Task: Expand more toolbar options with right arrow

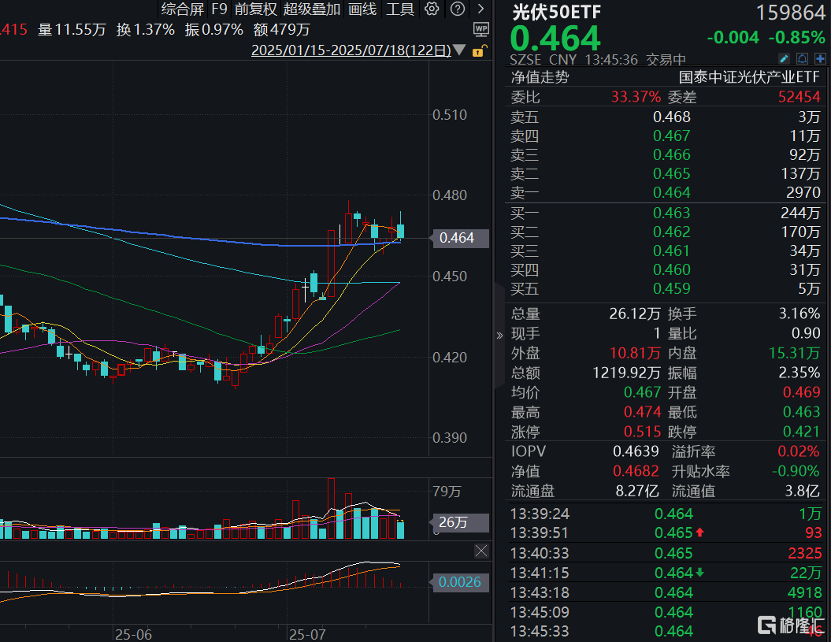Action: click(x=481, y=9)
